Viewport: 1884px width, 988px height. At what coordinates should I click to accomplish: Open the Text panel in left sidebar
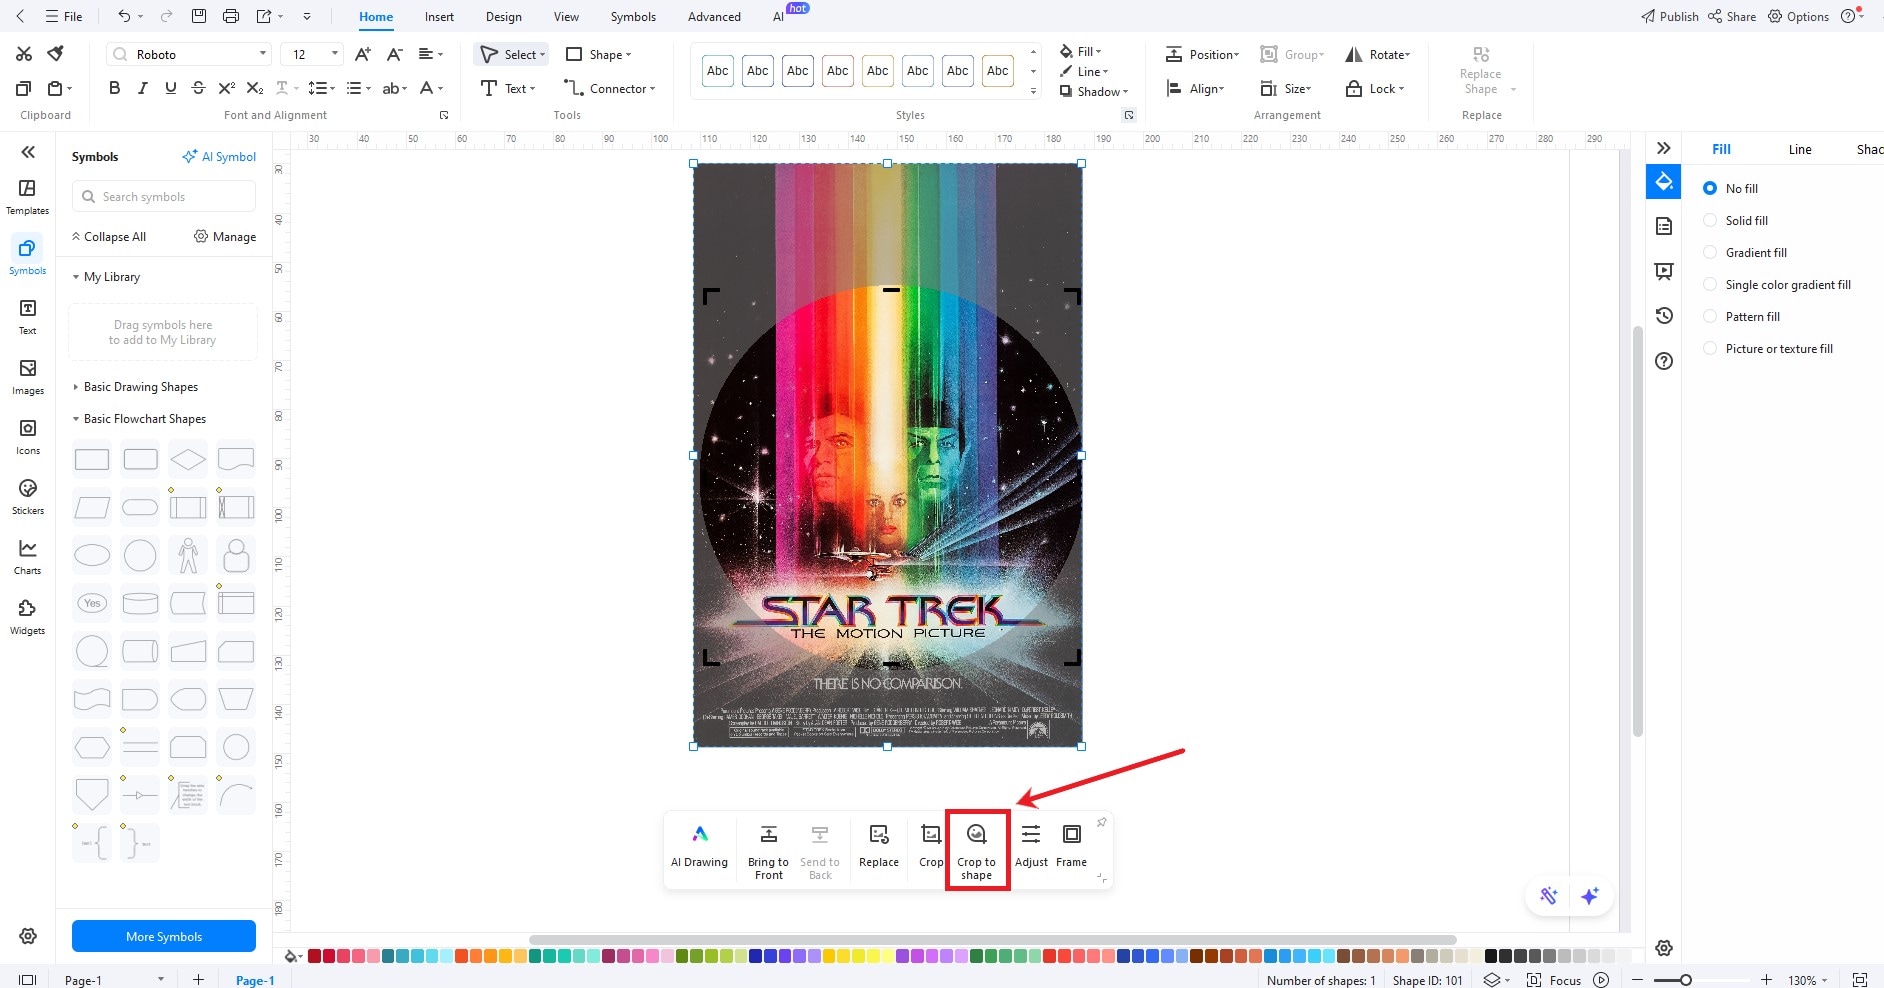click(x=27, y=317)
